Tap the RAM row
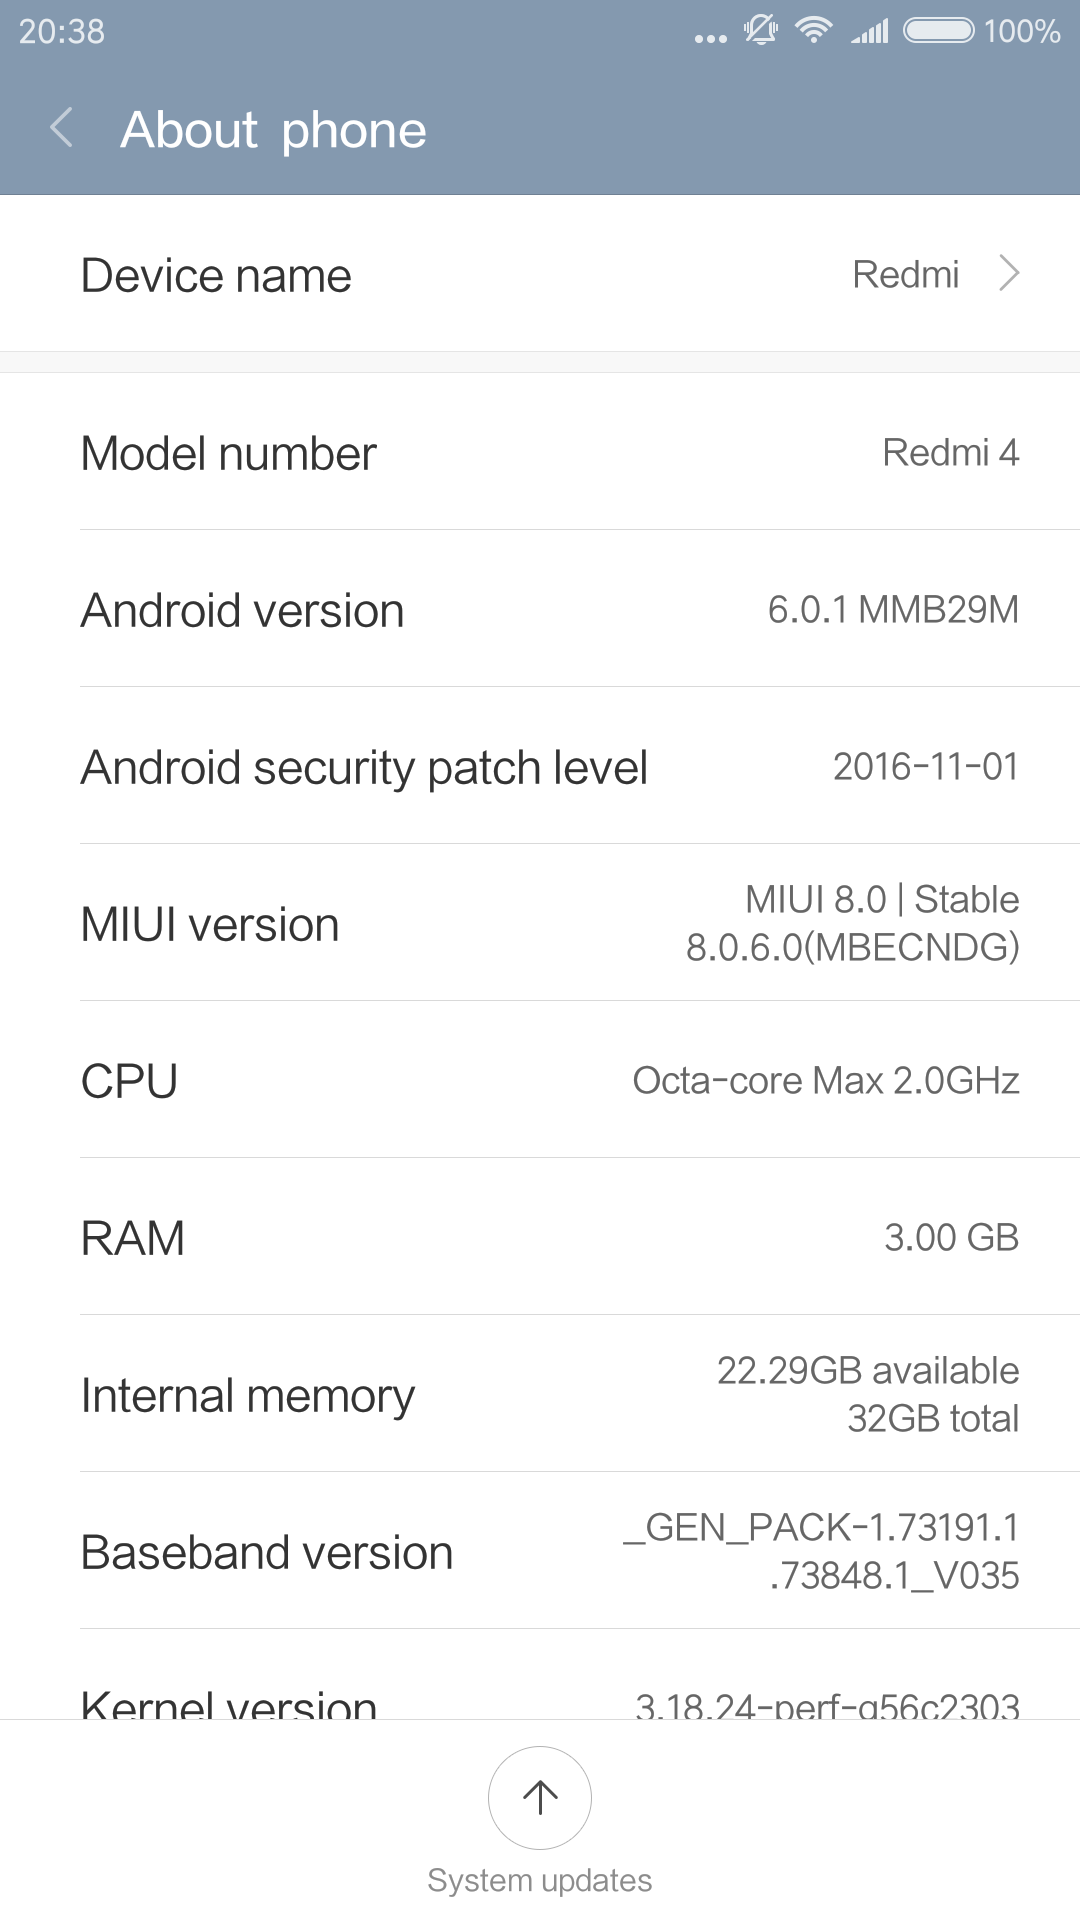The height and width of the screenshot is (1920, 1080). [540, 1238]
